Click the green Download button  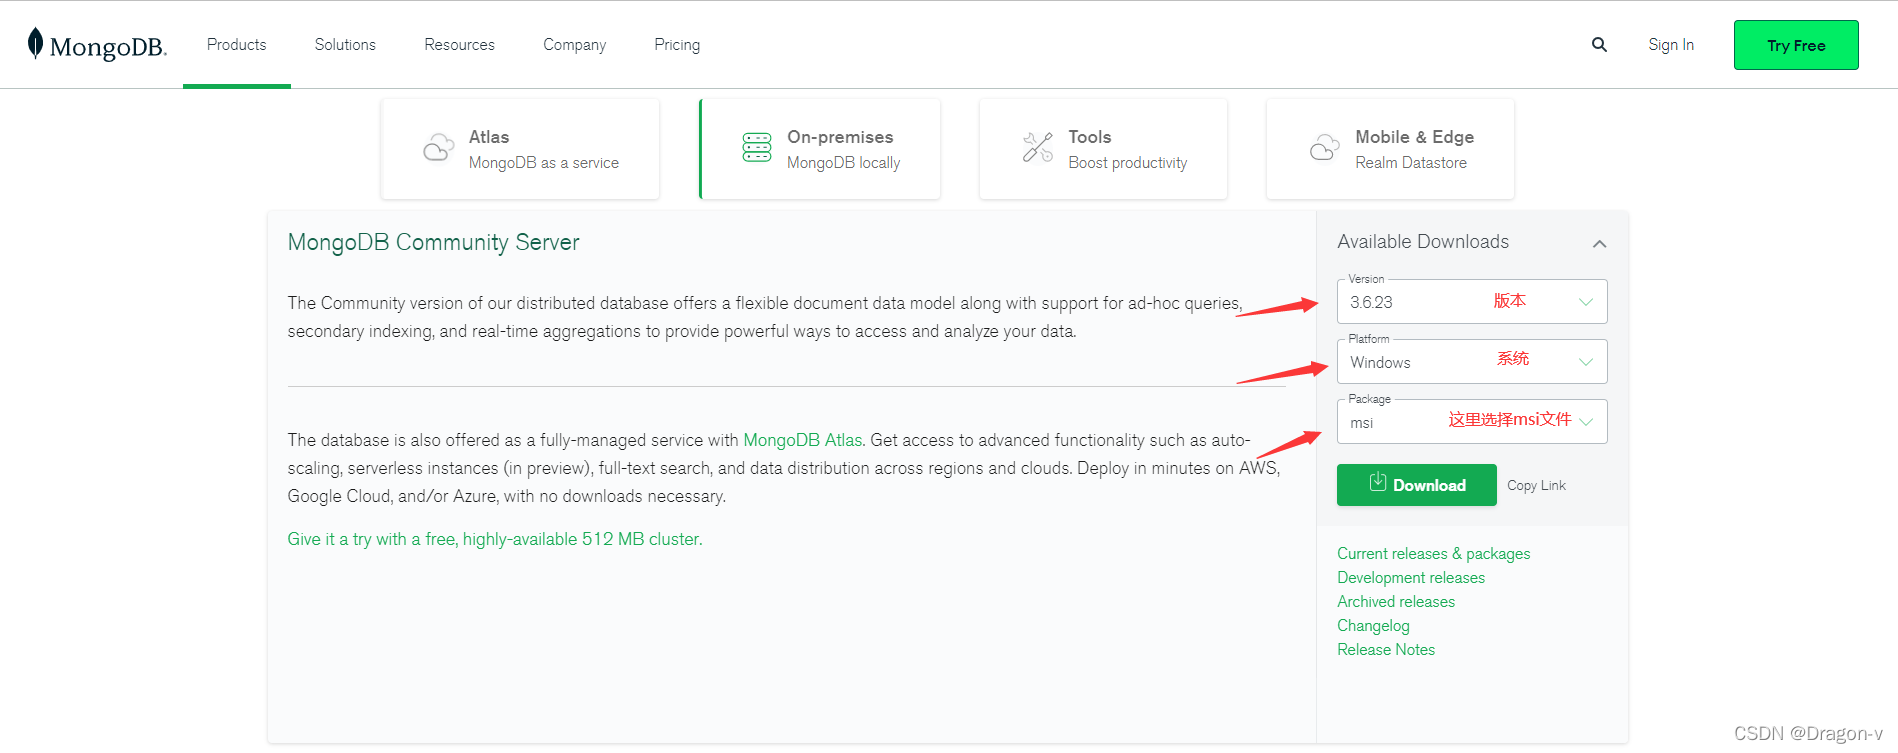(x=1417, y=485)
